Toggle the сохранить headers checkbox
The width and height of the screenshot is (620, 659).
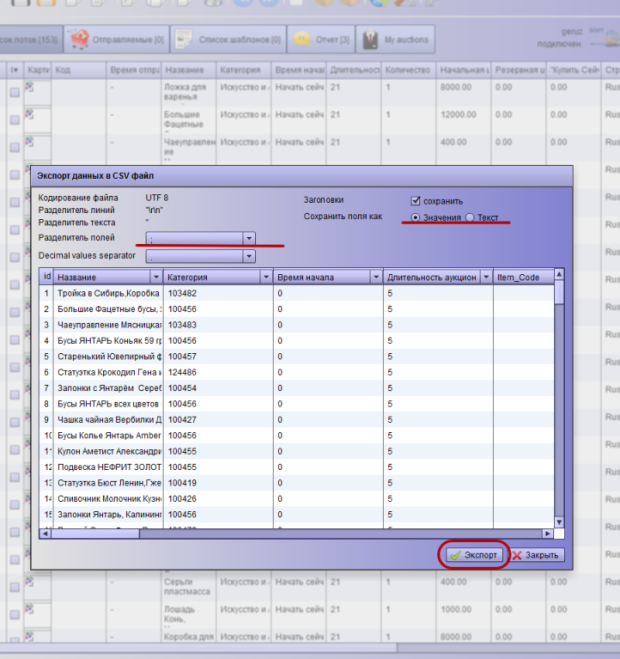(x=415, y=201)
